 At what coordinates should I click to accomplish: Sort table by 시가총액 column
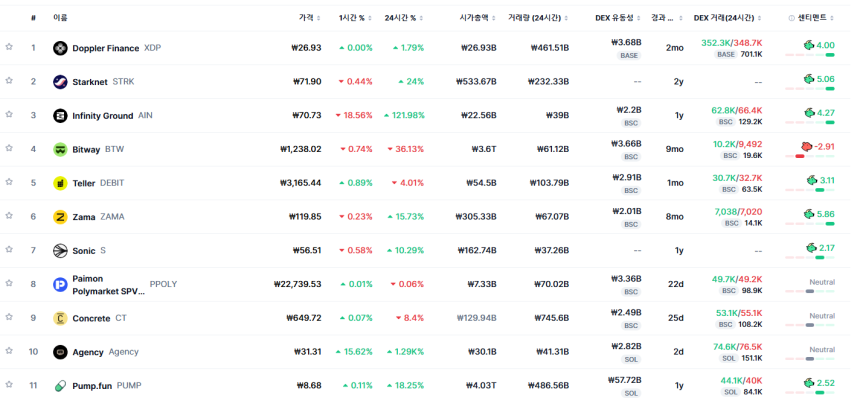478,18
